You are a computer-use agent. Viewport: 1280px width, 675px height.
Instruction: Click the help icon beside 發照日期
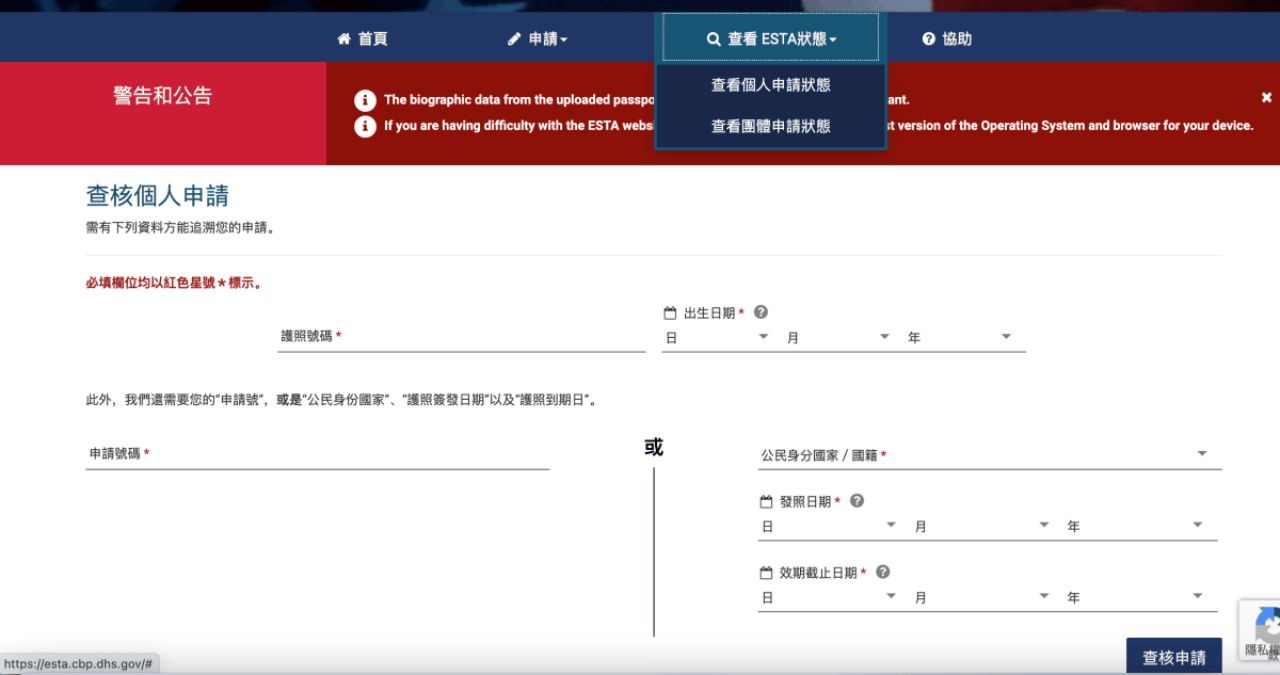(x=856, y=501)
